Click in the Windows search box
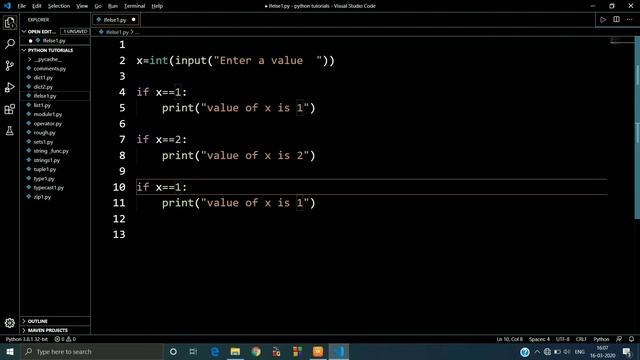Image resolution: width=640 pixels, height=360 pixels. (92, 351)
